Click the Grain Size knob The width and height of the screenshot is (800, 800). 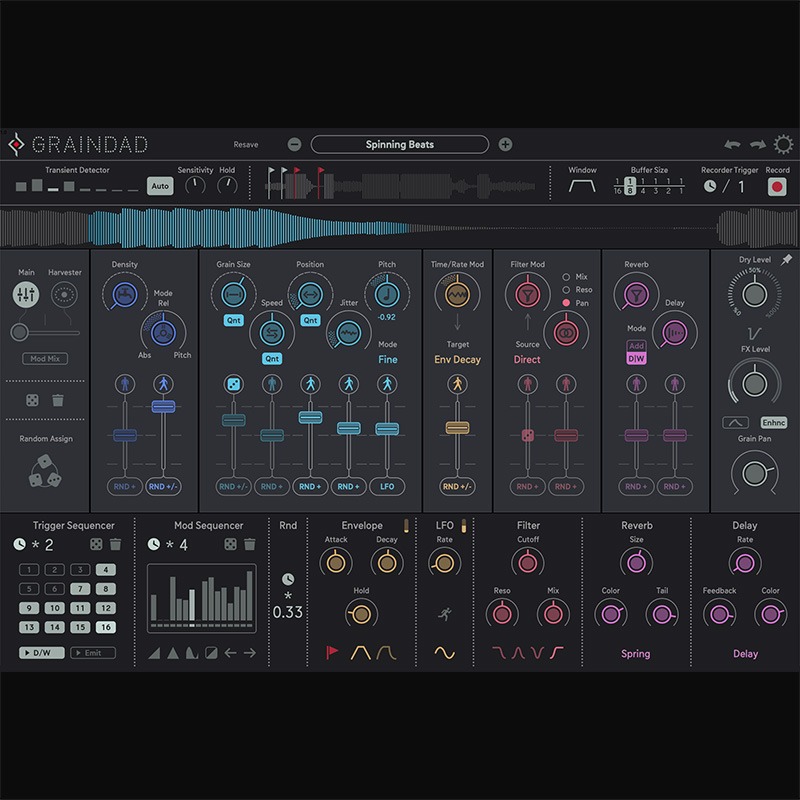pos(234,294)
